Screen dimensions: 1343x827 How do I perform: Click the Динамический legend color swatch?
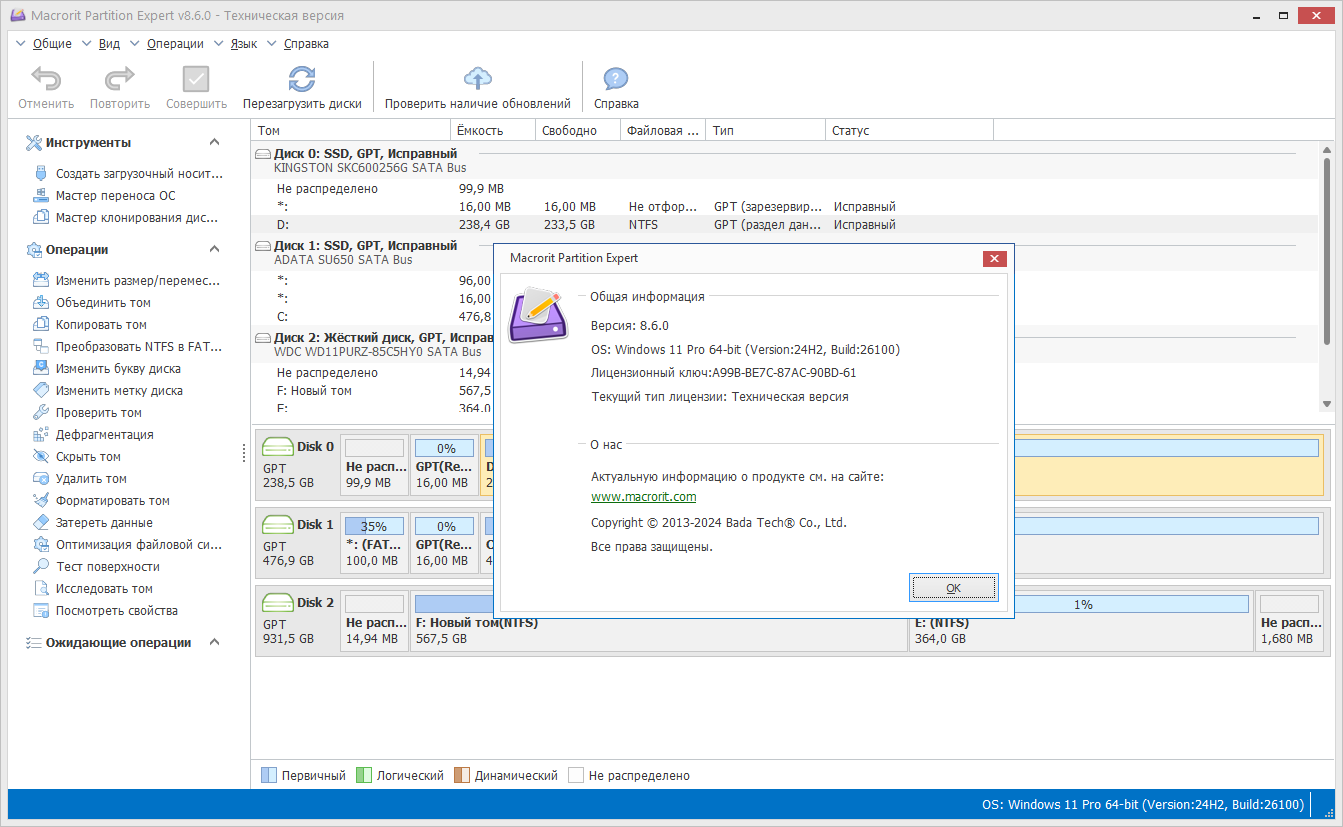point(462,776)
